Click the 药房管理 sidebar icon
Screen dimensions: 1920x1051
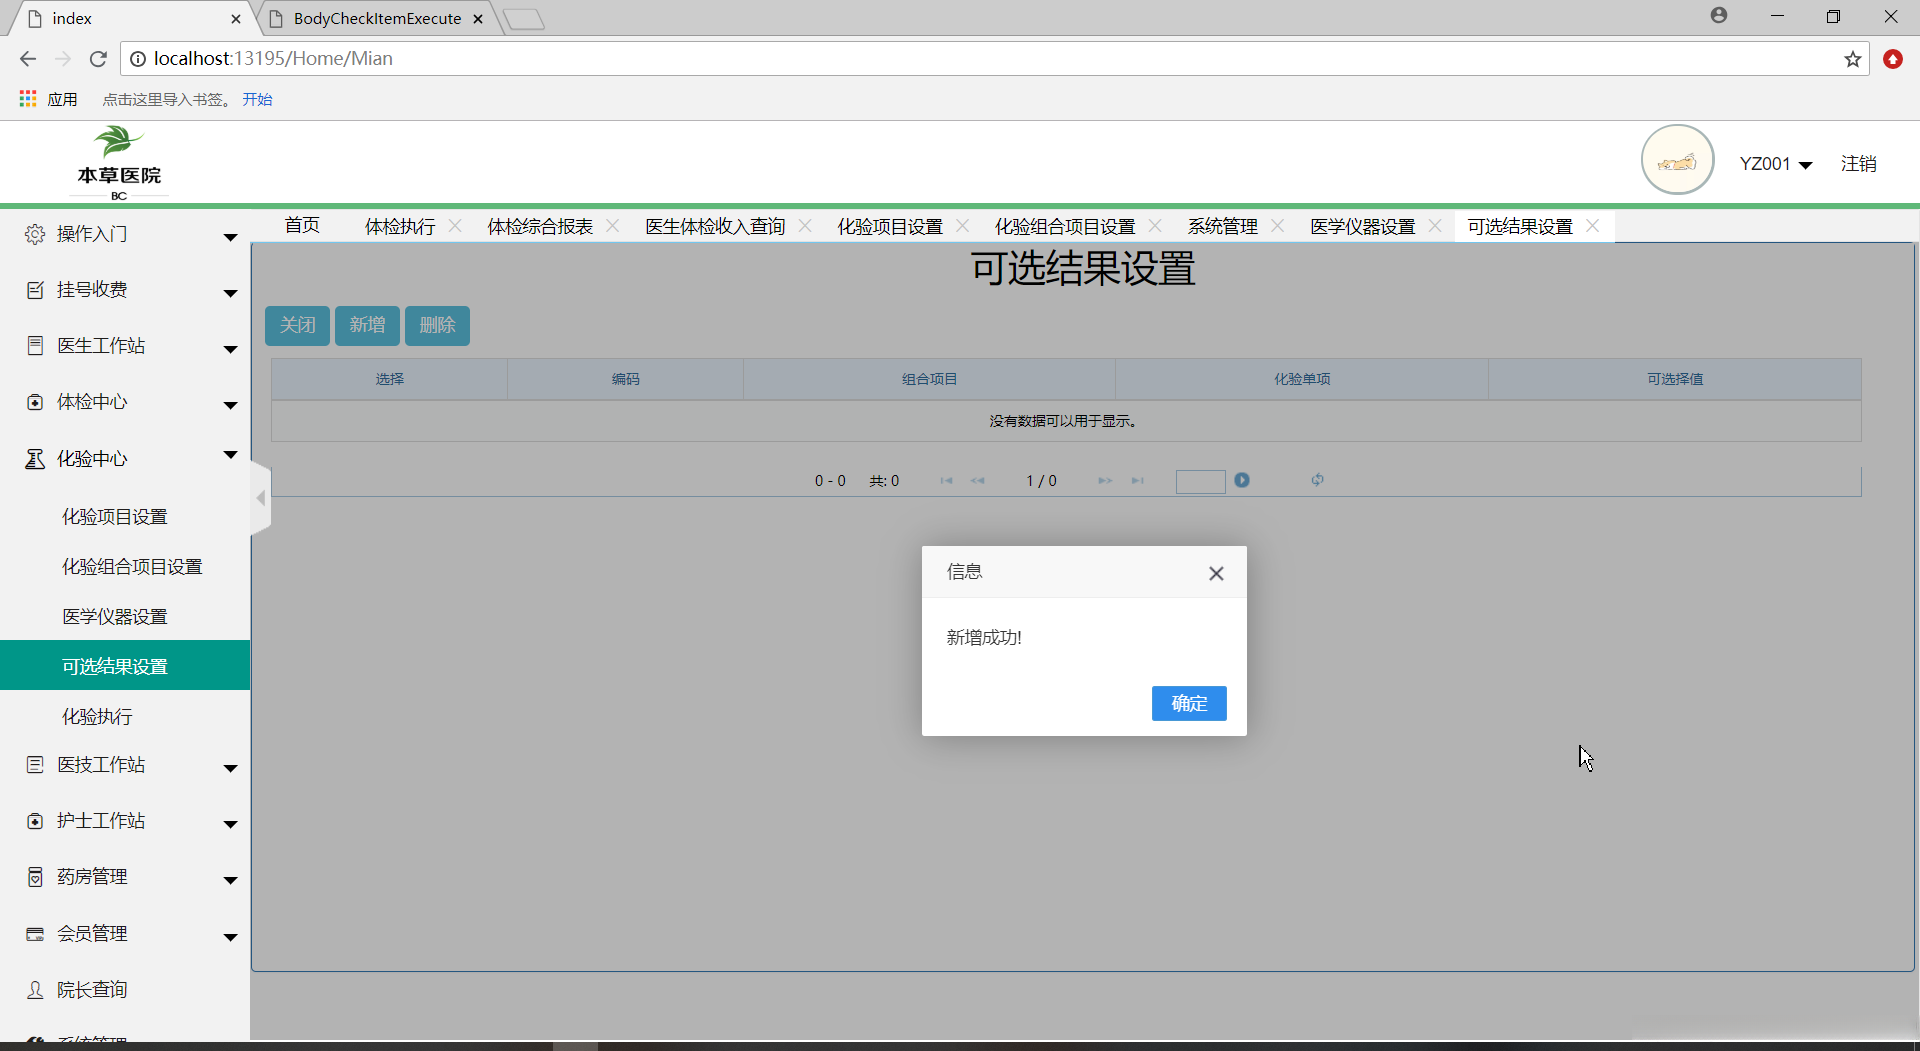(x=35, y=877)
